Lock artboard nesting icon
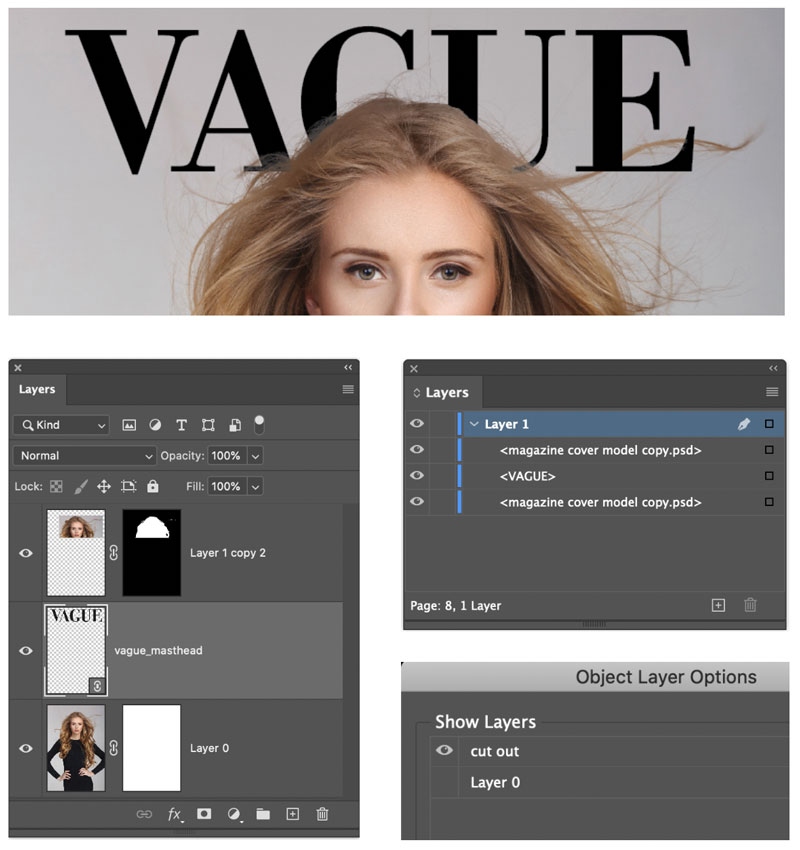Image resolution: width=800 pixels, height=850 pixels. coord(128,486)
